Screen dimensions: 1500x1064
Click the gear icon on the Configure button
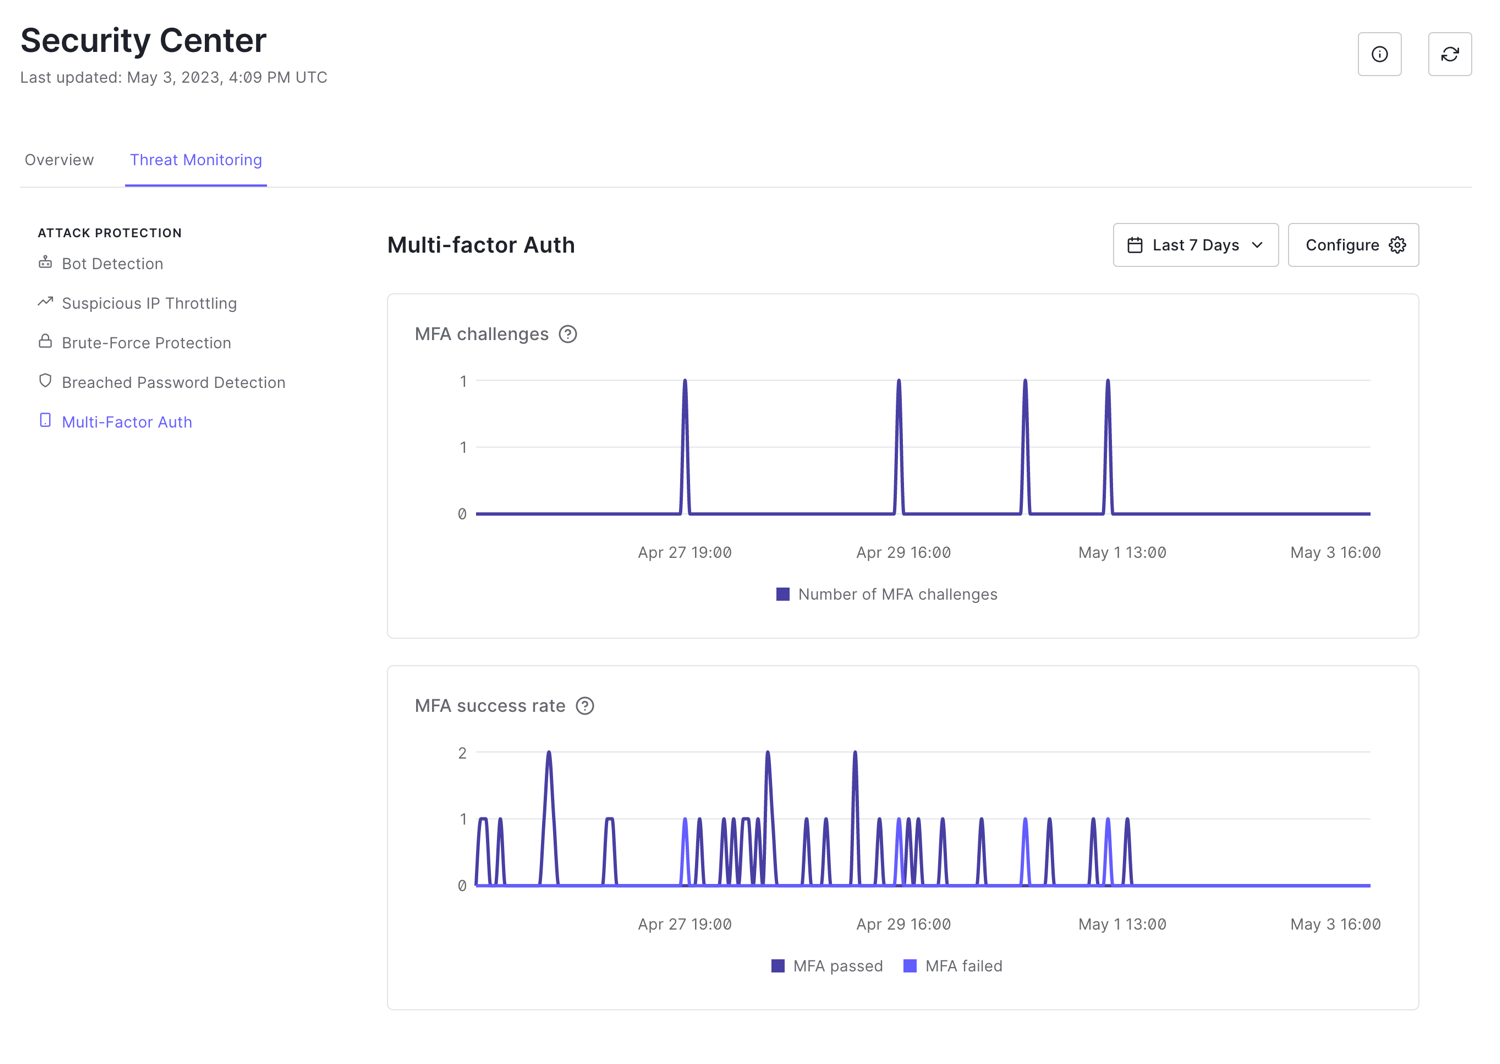1397,244
